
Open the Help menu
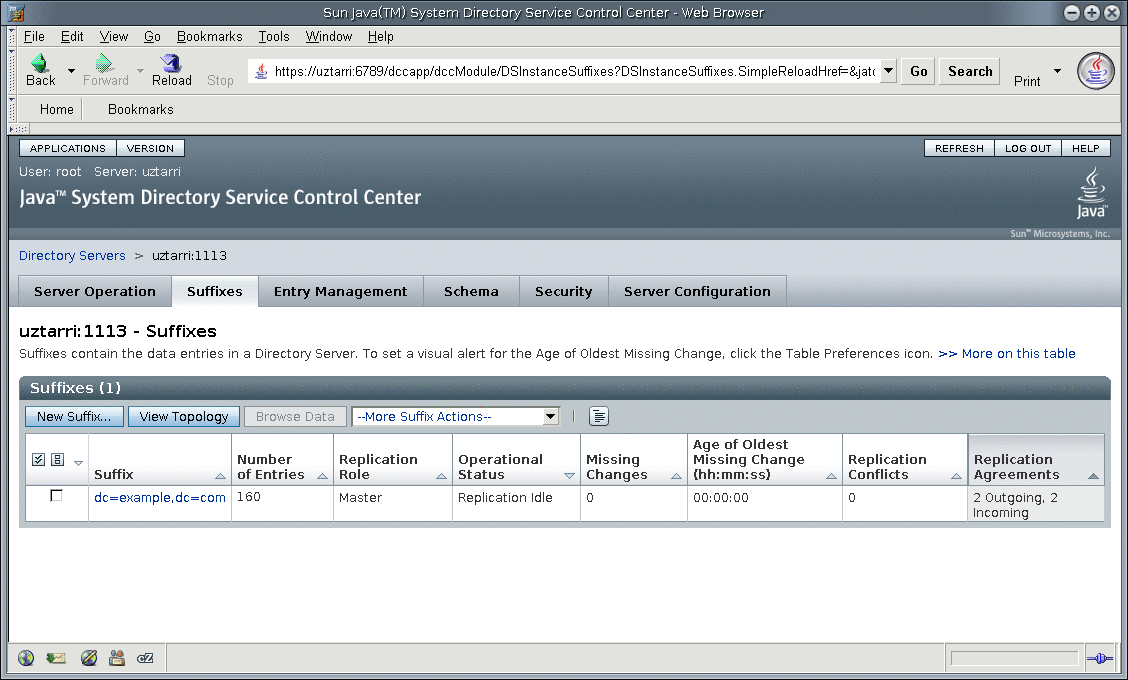click(381, 36)
